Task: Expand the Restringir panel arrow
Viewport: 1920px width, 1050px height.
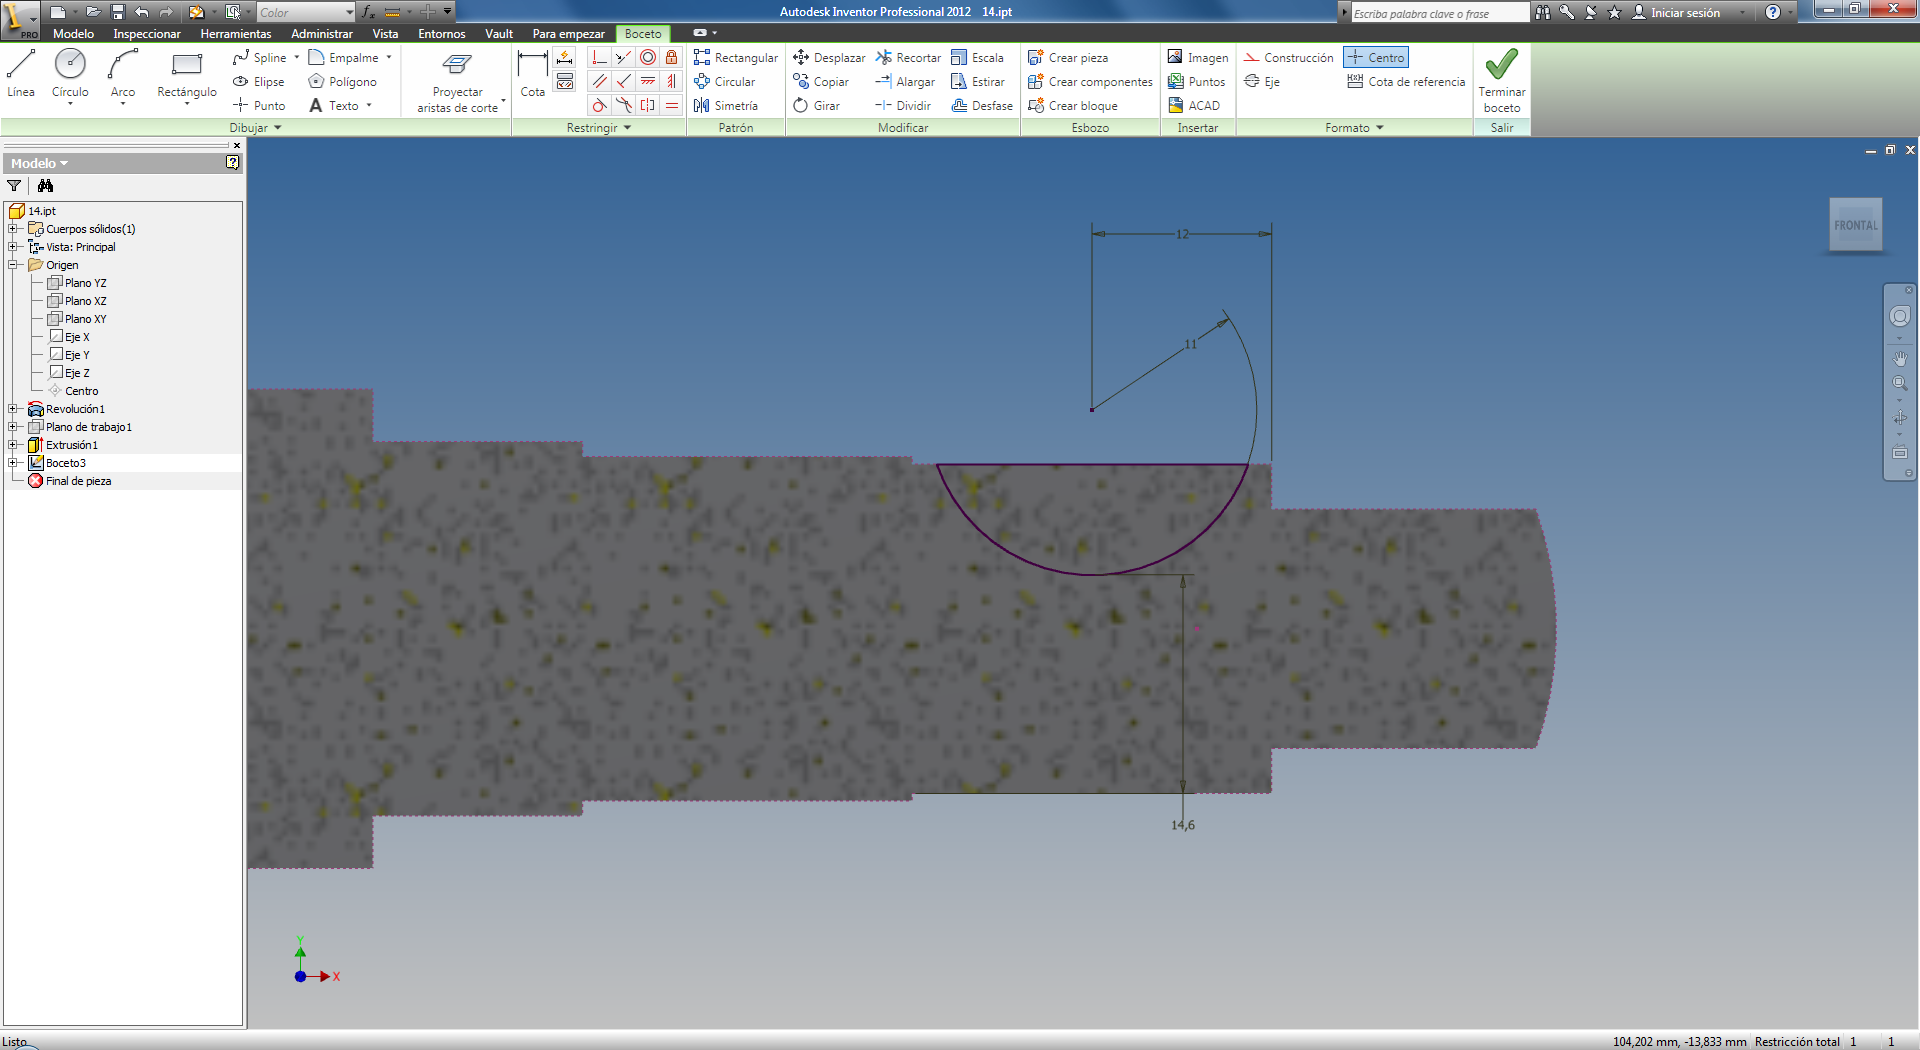Action: (x=627, y=128)
